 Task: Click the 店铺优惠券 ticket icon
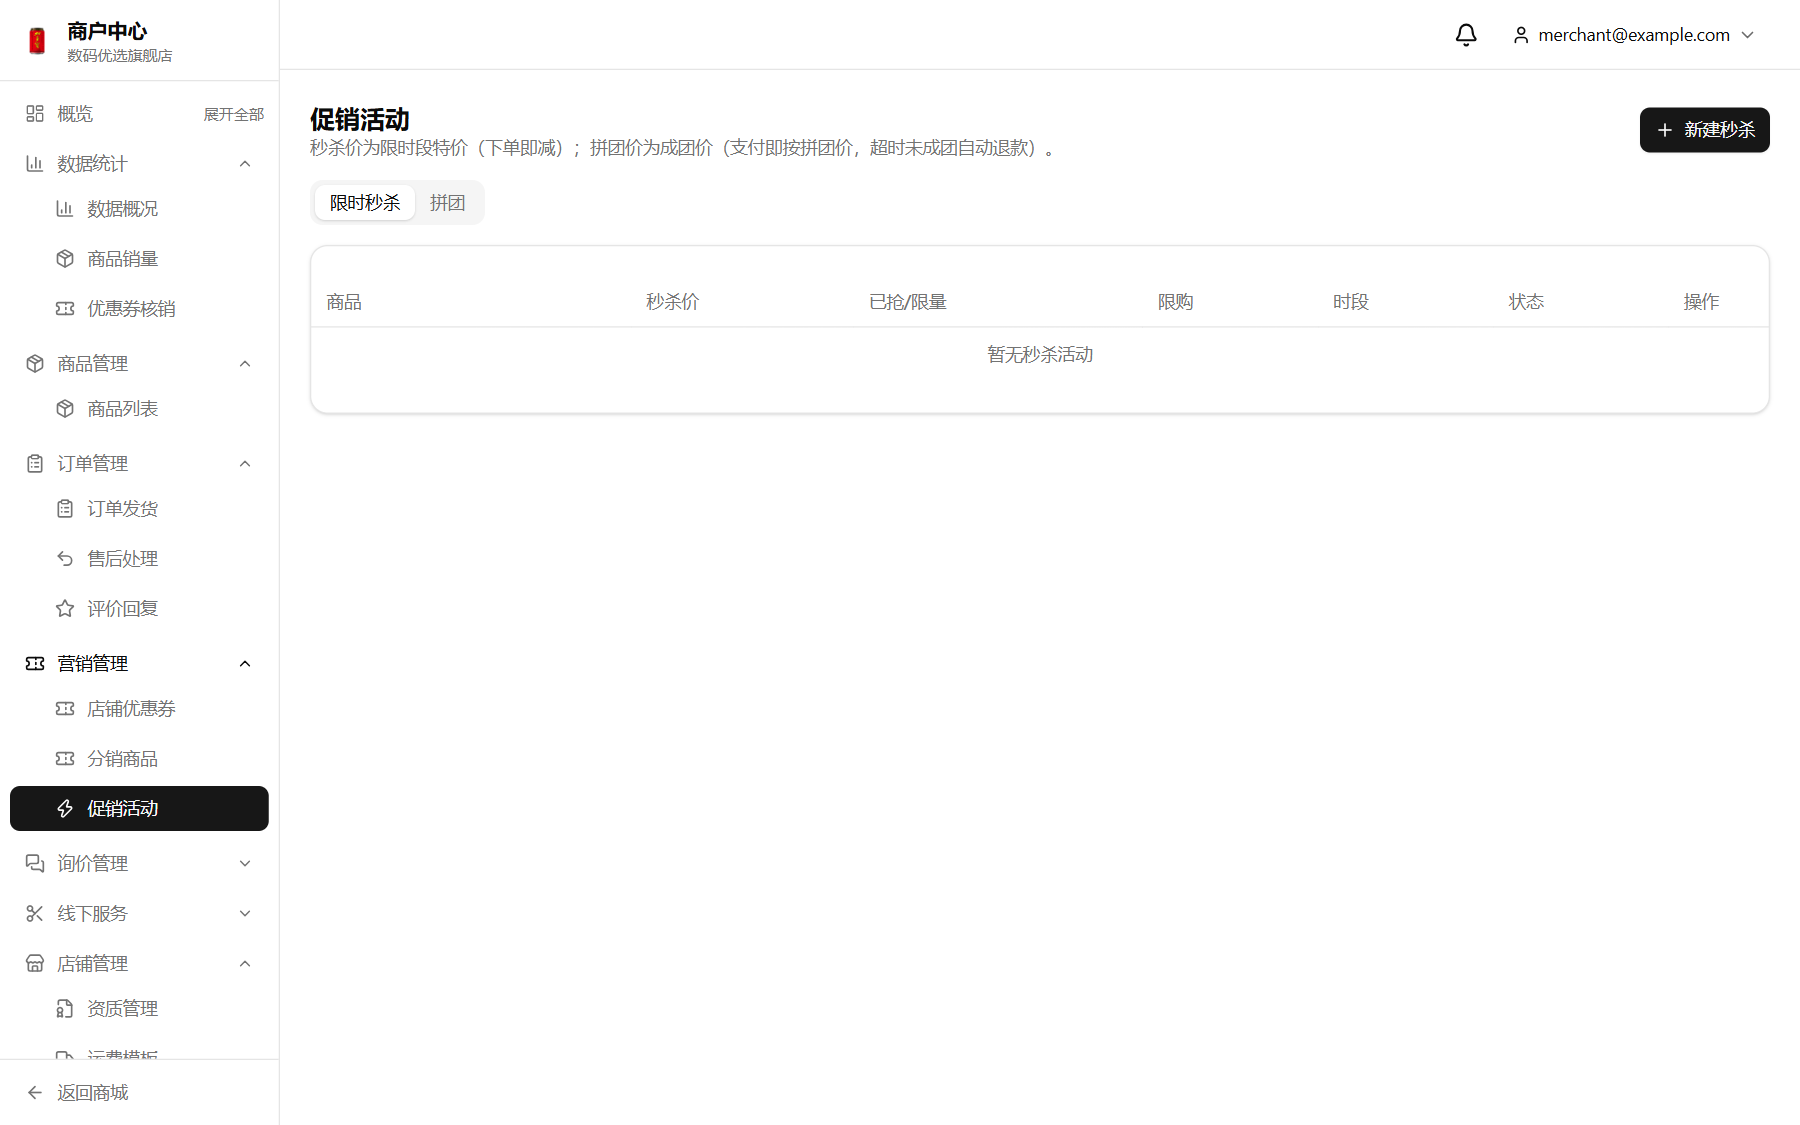(65, 709)
